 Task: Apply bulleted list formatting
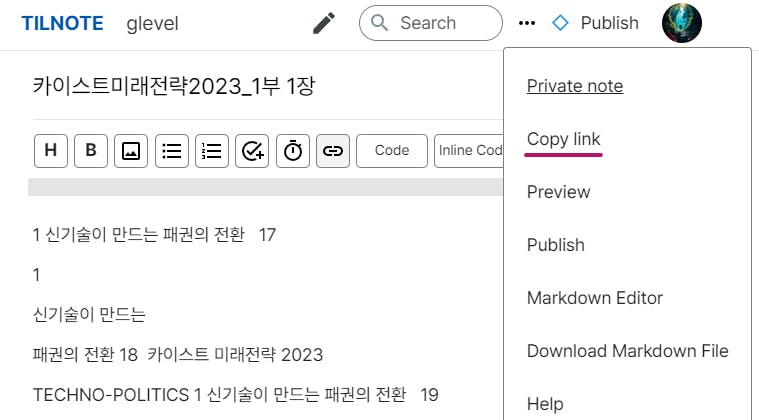click(172, 151)
